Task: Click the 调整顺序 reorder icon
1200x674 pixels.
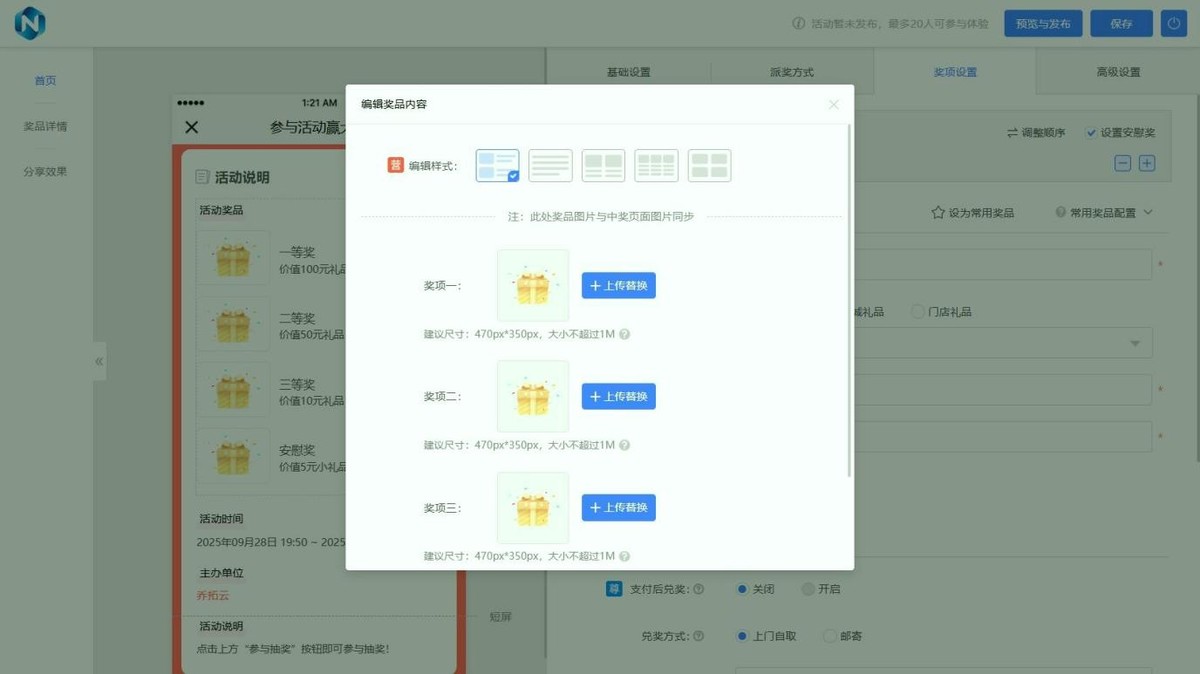Action: point(1015,132)
